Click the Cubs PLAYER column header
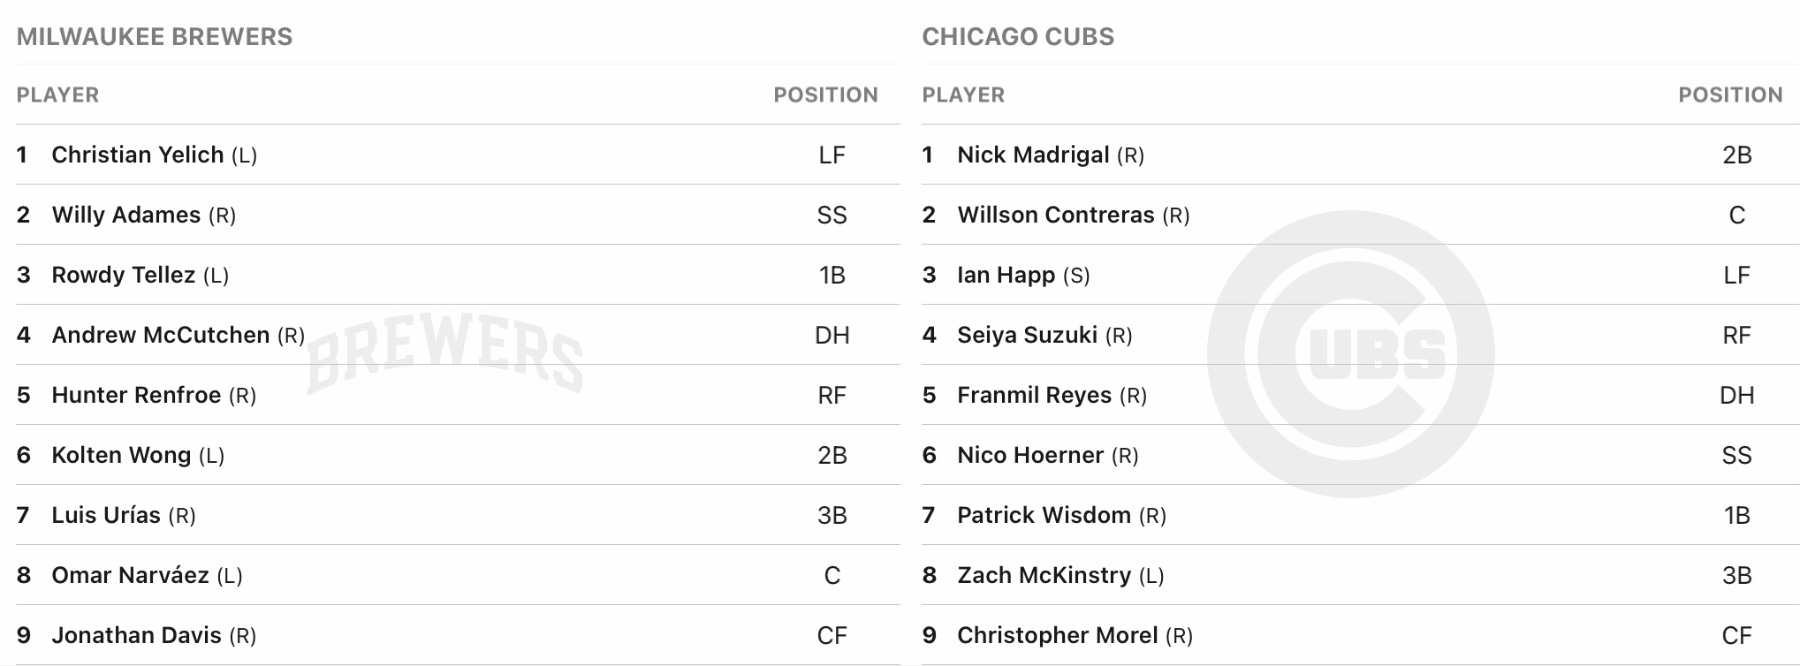The height and width of the screenshot is (666, 1800). tap(963, 95)
